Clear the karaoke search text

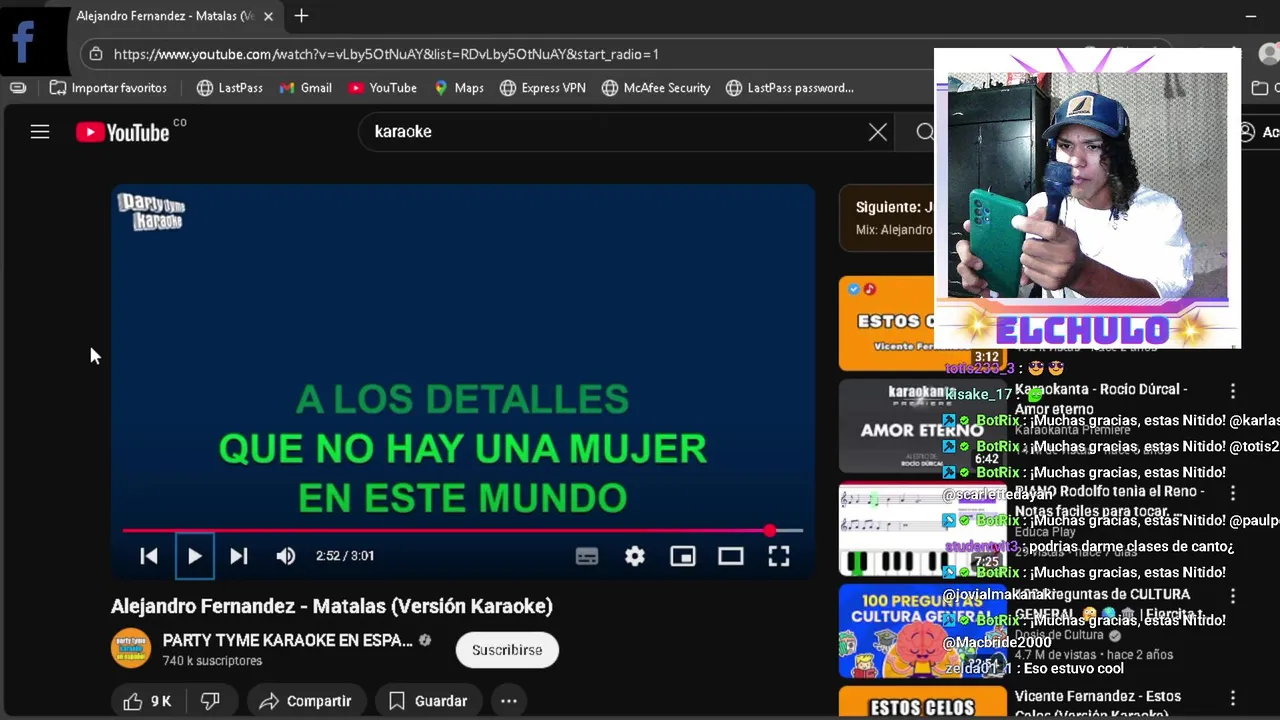click(877, 132)
